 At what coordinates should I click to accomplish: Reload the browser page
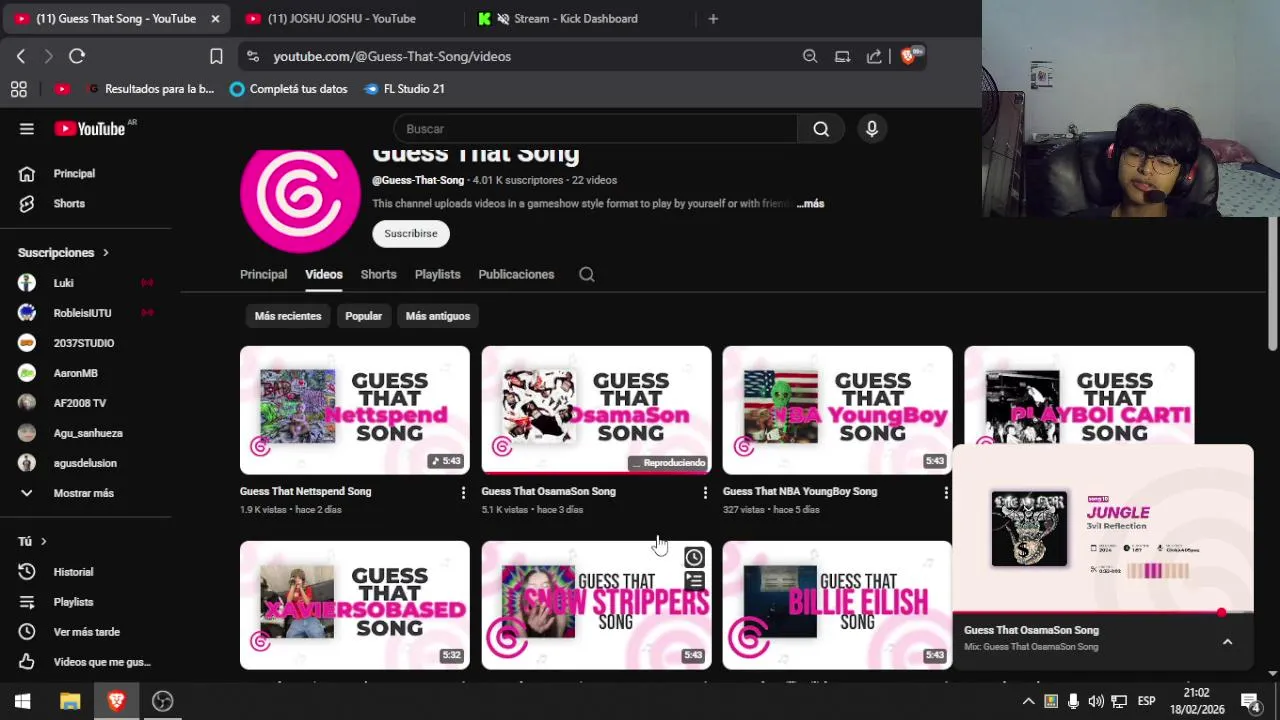coord(77,56)
